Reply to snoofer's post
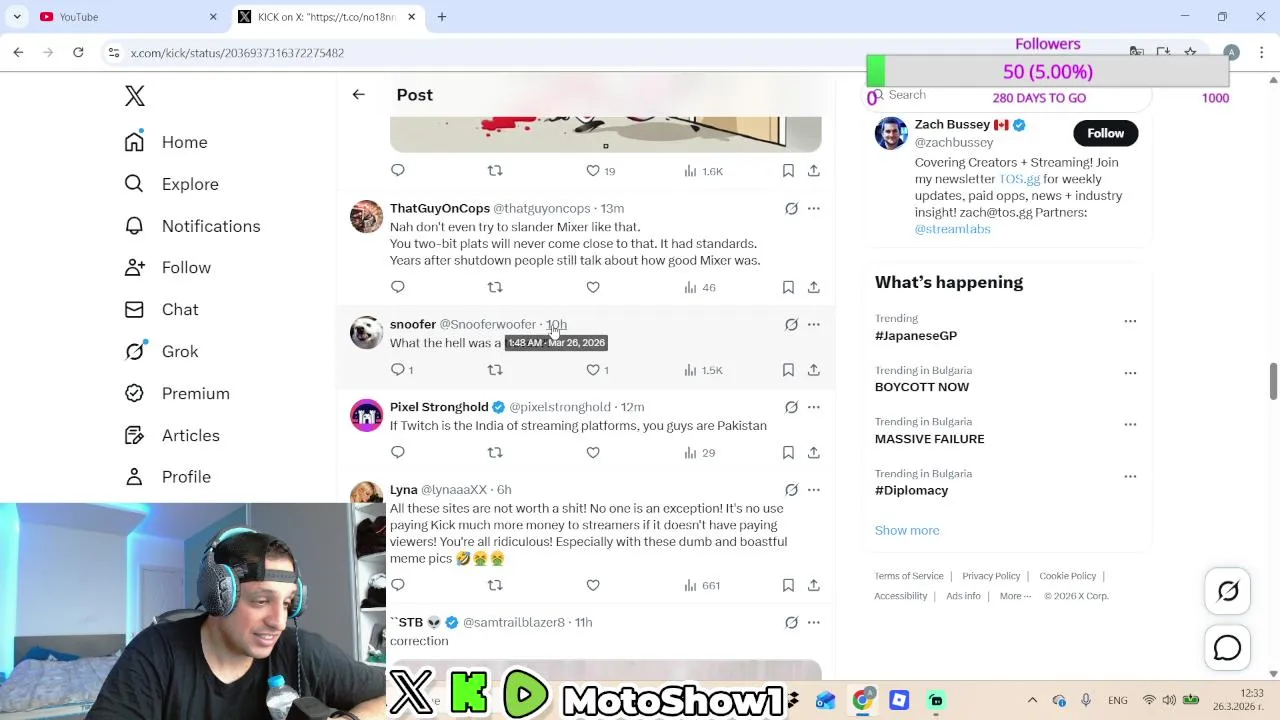This screenshot has width=1280, height=720. [401, 370]
